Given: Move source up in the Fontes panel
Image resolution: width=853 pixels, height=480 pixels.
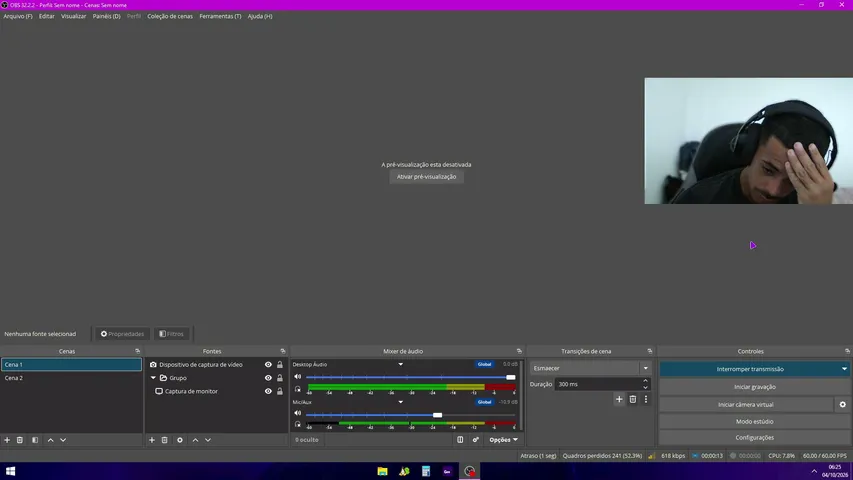Looking at the screenshot, I should (195, 440).
